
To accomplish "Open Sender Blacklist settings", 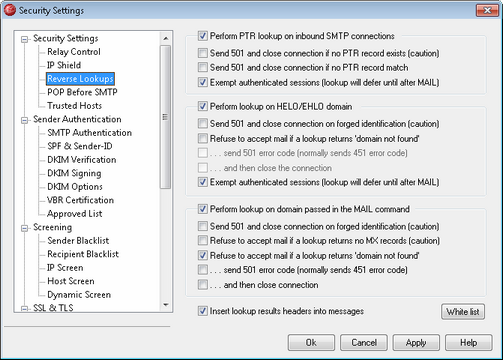I will pyautogui.click(x=78, y=241).
